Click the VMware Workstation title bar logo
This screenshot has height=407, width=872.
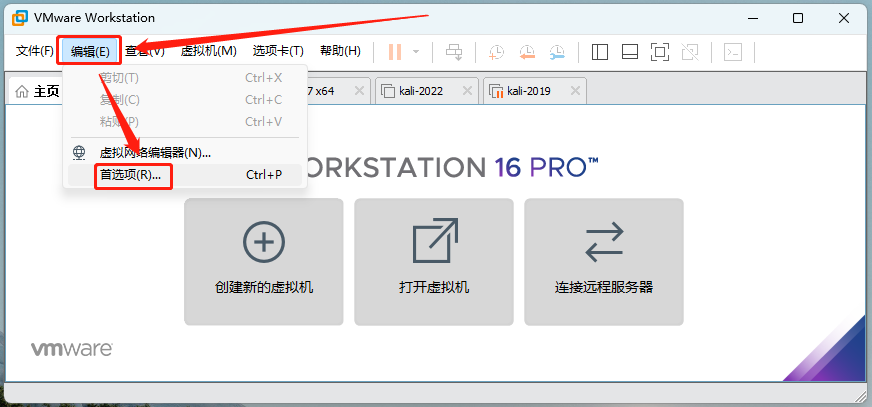[x=19, y=18]
